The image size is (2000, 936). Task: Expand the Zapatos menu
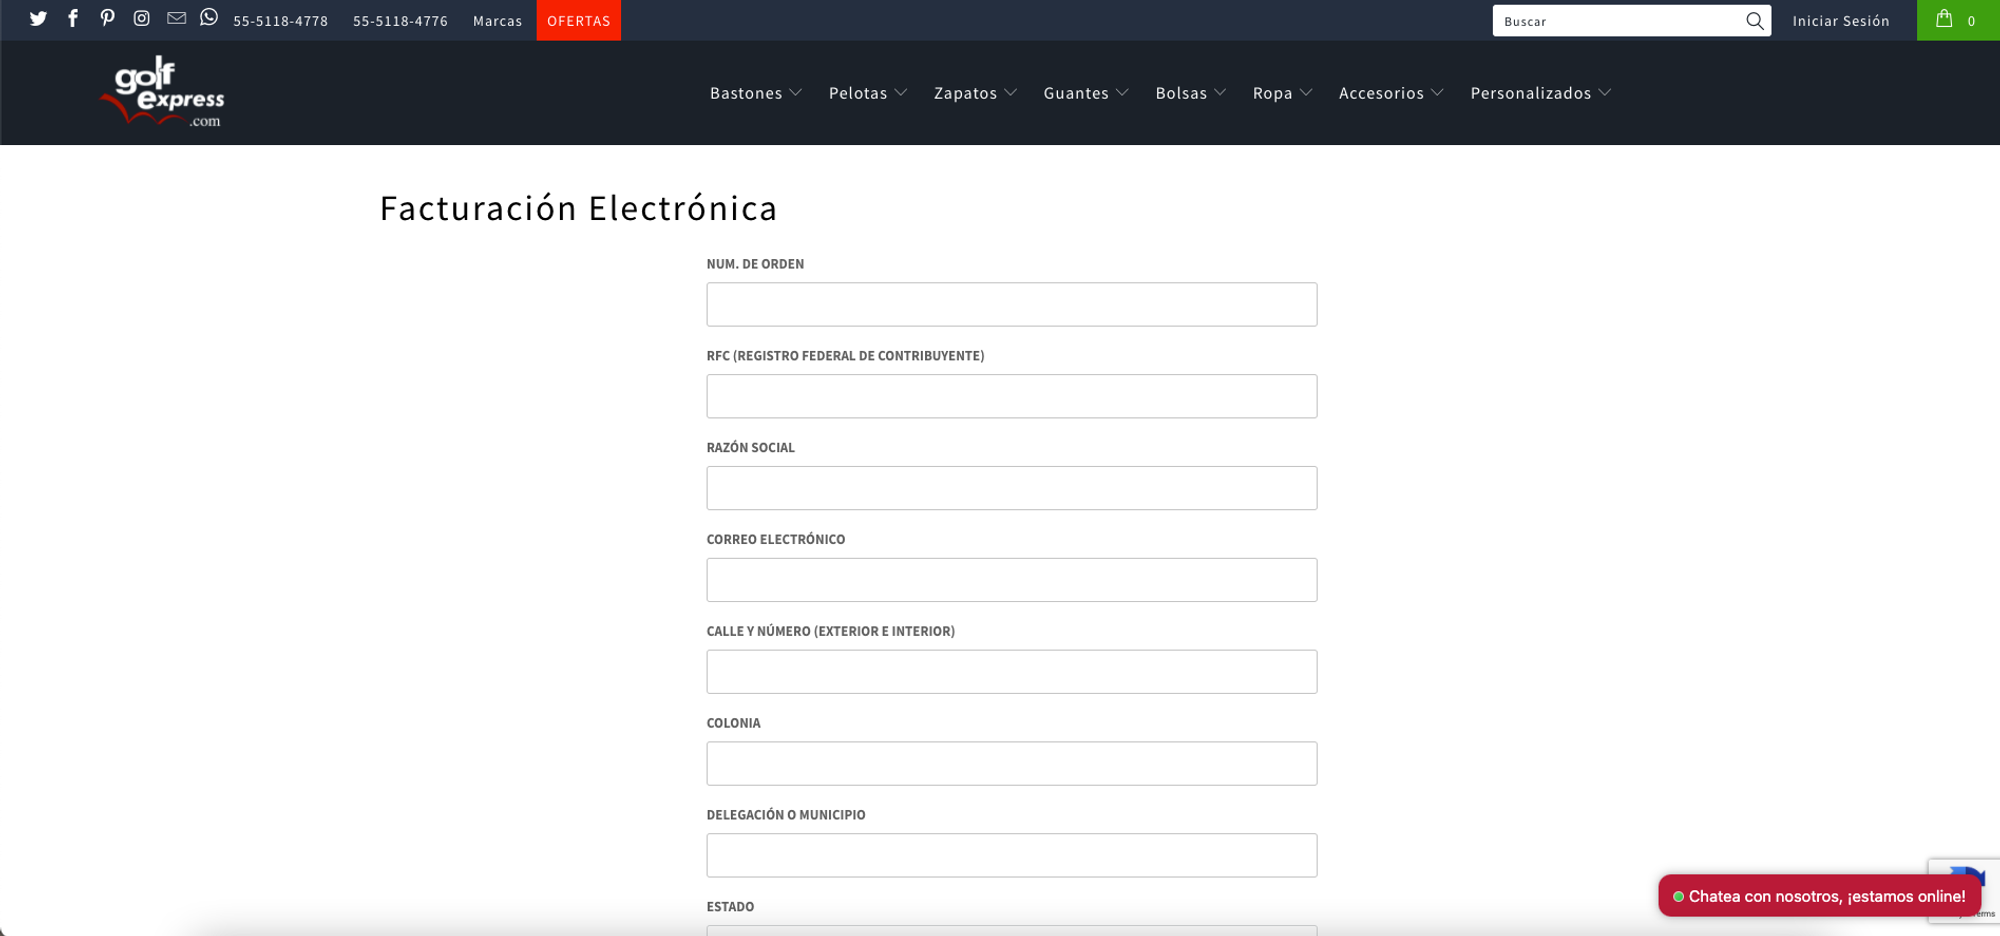coord(975,93)
